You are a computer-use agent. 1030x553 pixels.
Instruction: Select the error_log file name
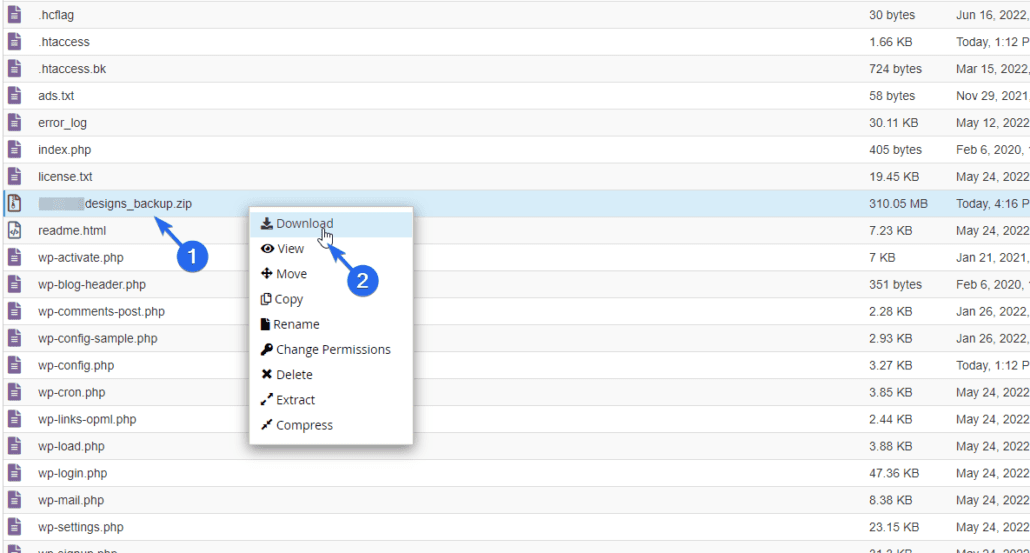point(62,123)
